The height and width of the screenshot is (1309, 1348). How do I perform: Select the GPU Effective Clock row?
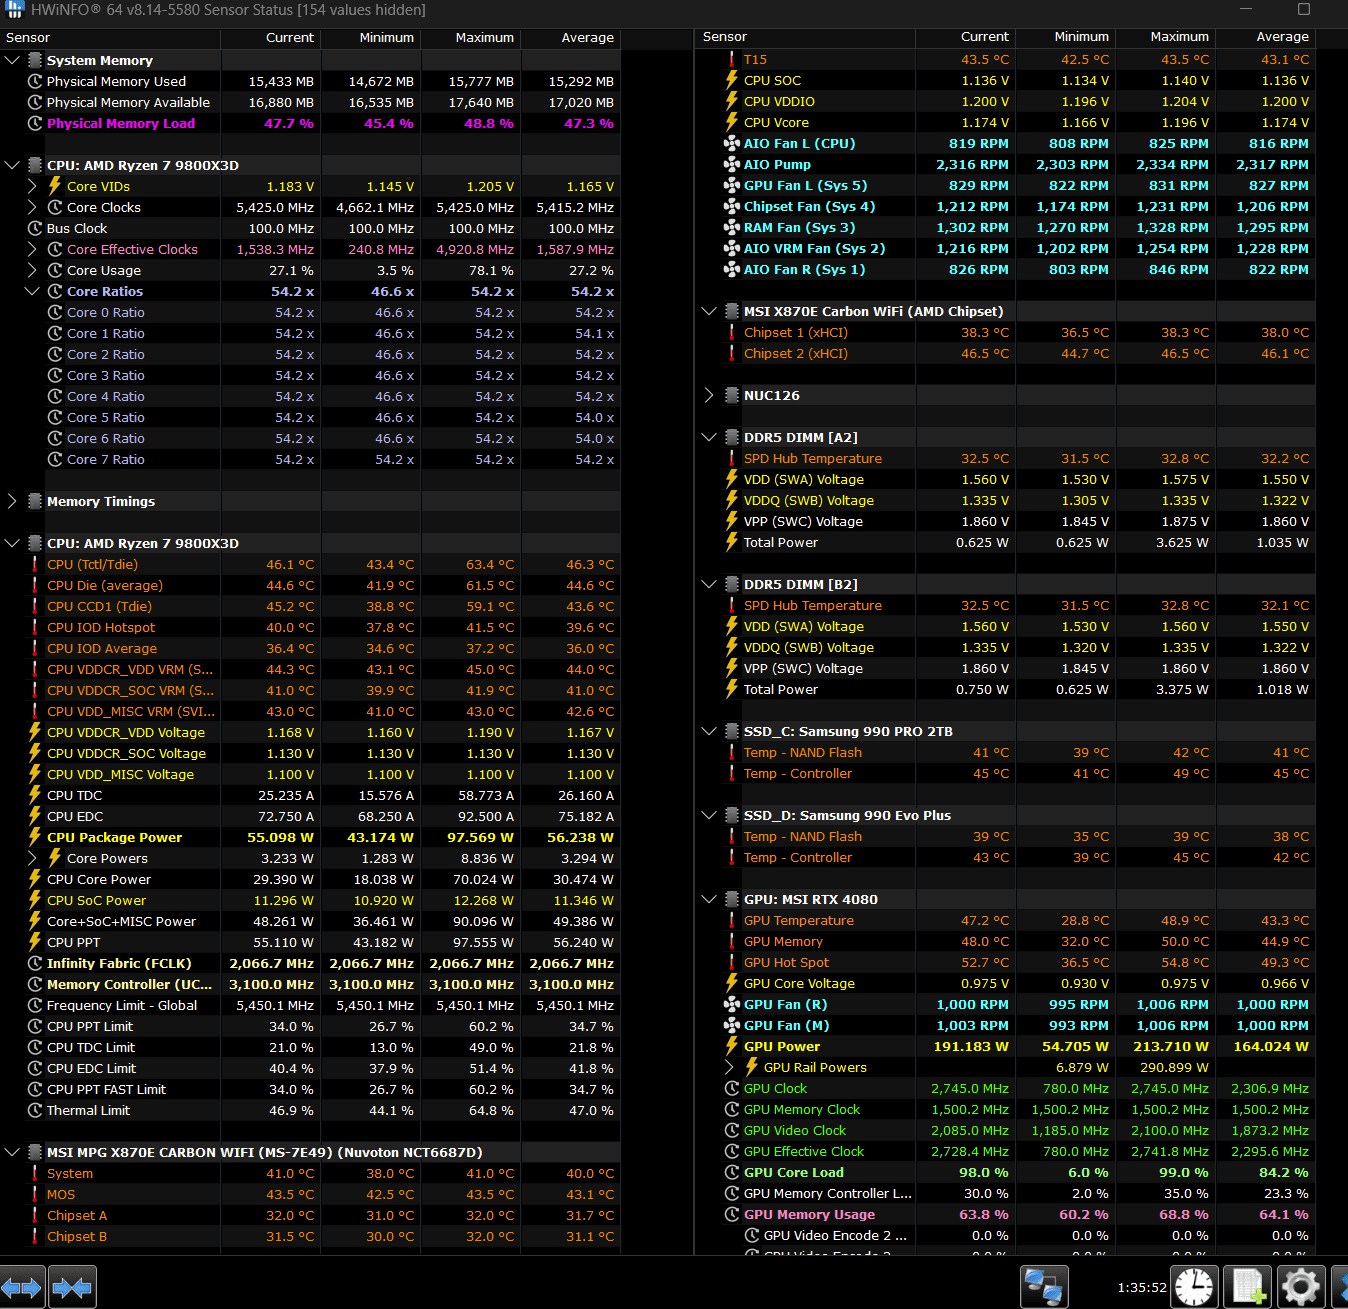click(x=1006, y=1151)
